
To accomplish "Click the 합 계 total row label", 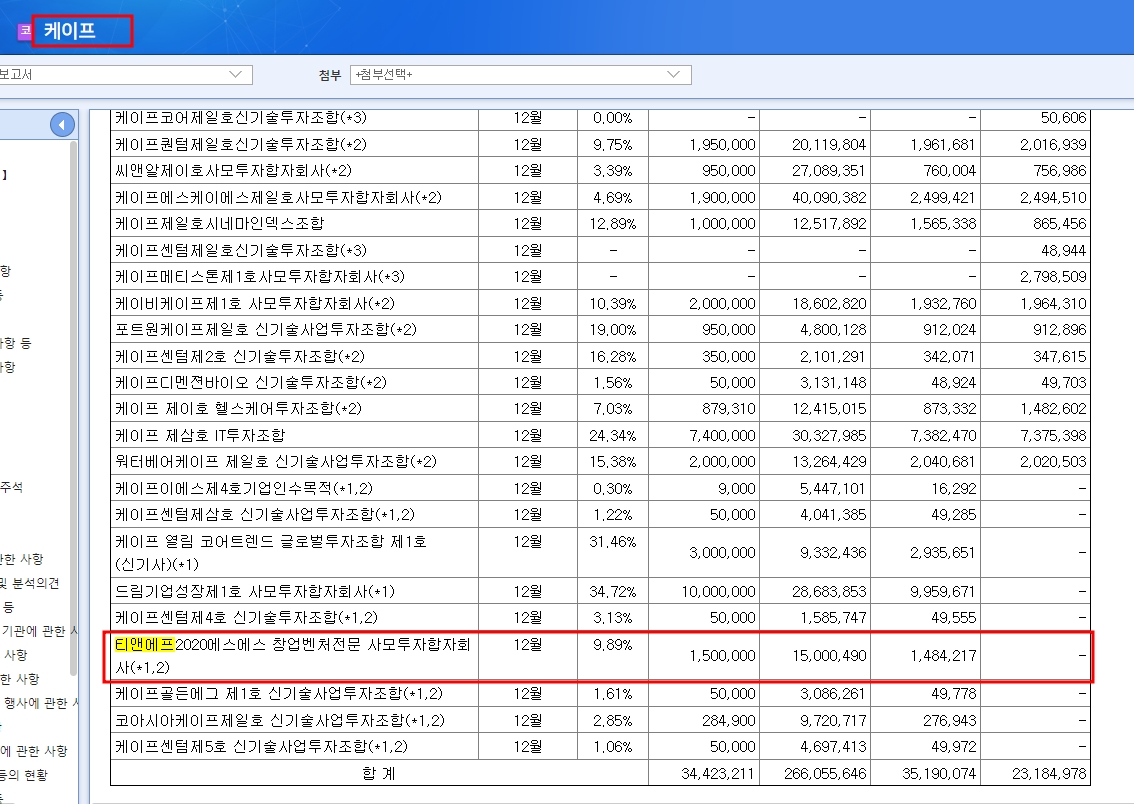I will (379, 772).
